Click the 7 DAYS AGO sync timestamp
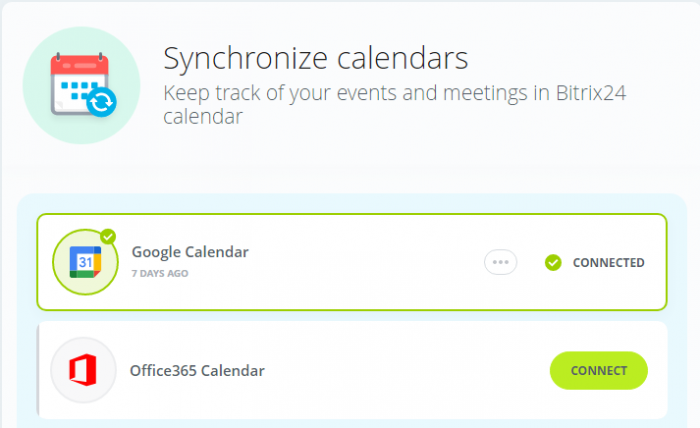The width and height of the screenshot is (700, 428). 160,273
